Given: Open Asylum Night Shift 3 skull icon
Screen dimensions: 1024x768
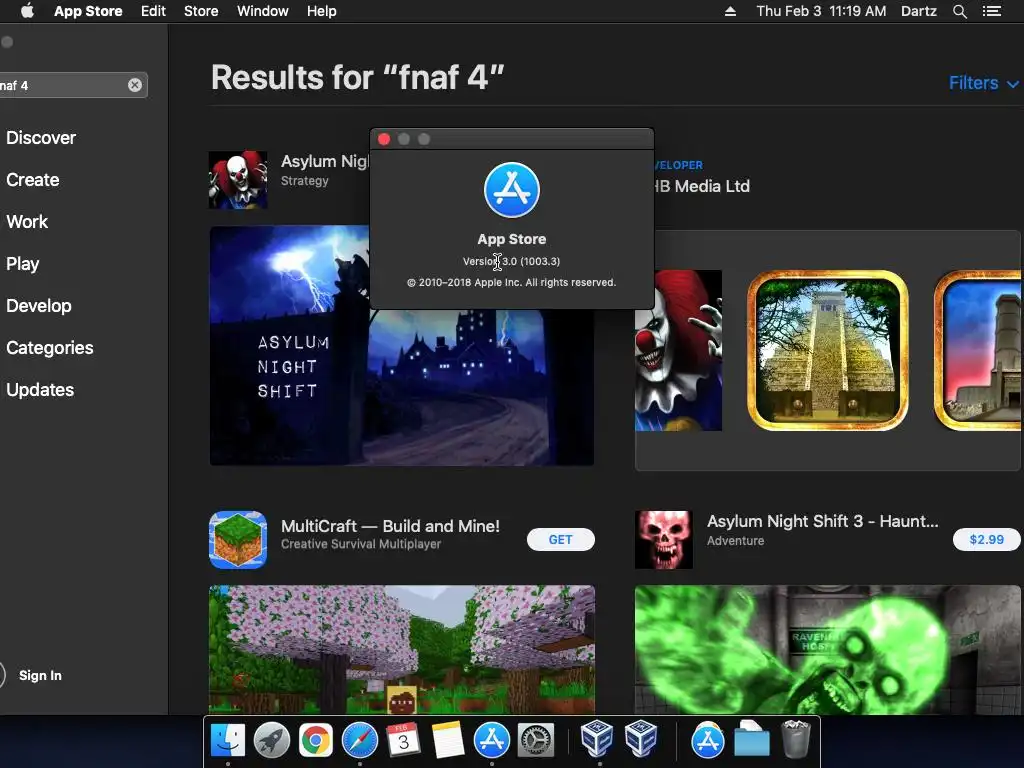Looking at the screenshot, I should pyautogui.click(x=664, y=539).
